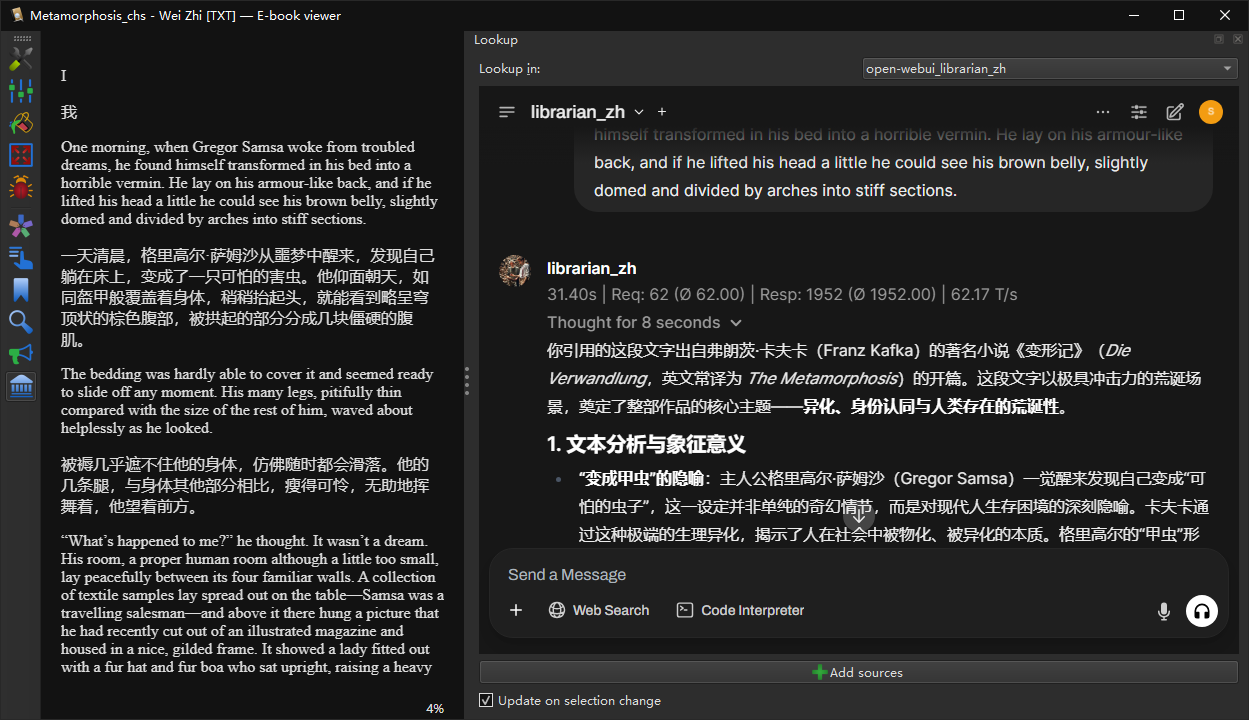Click the heading 1. 文本分析与象征意义
Viewport: 1249px width, 720px height.
(646, 444)
